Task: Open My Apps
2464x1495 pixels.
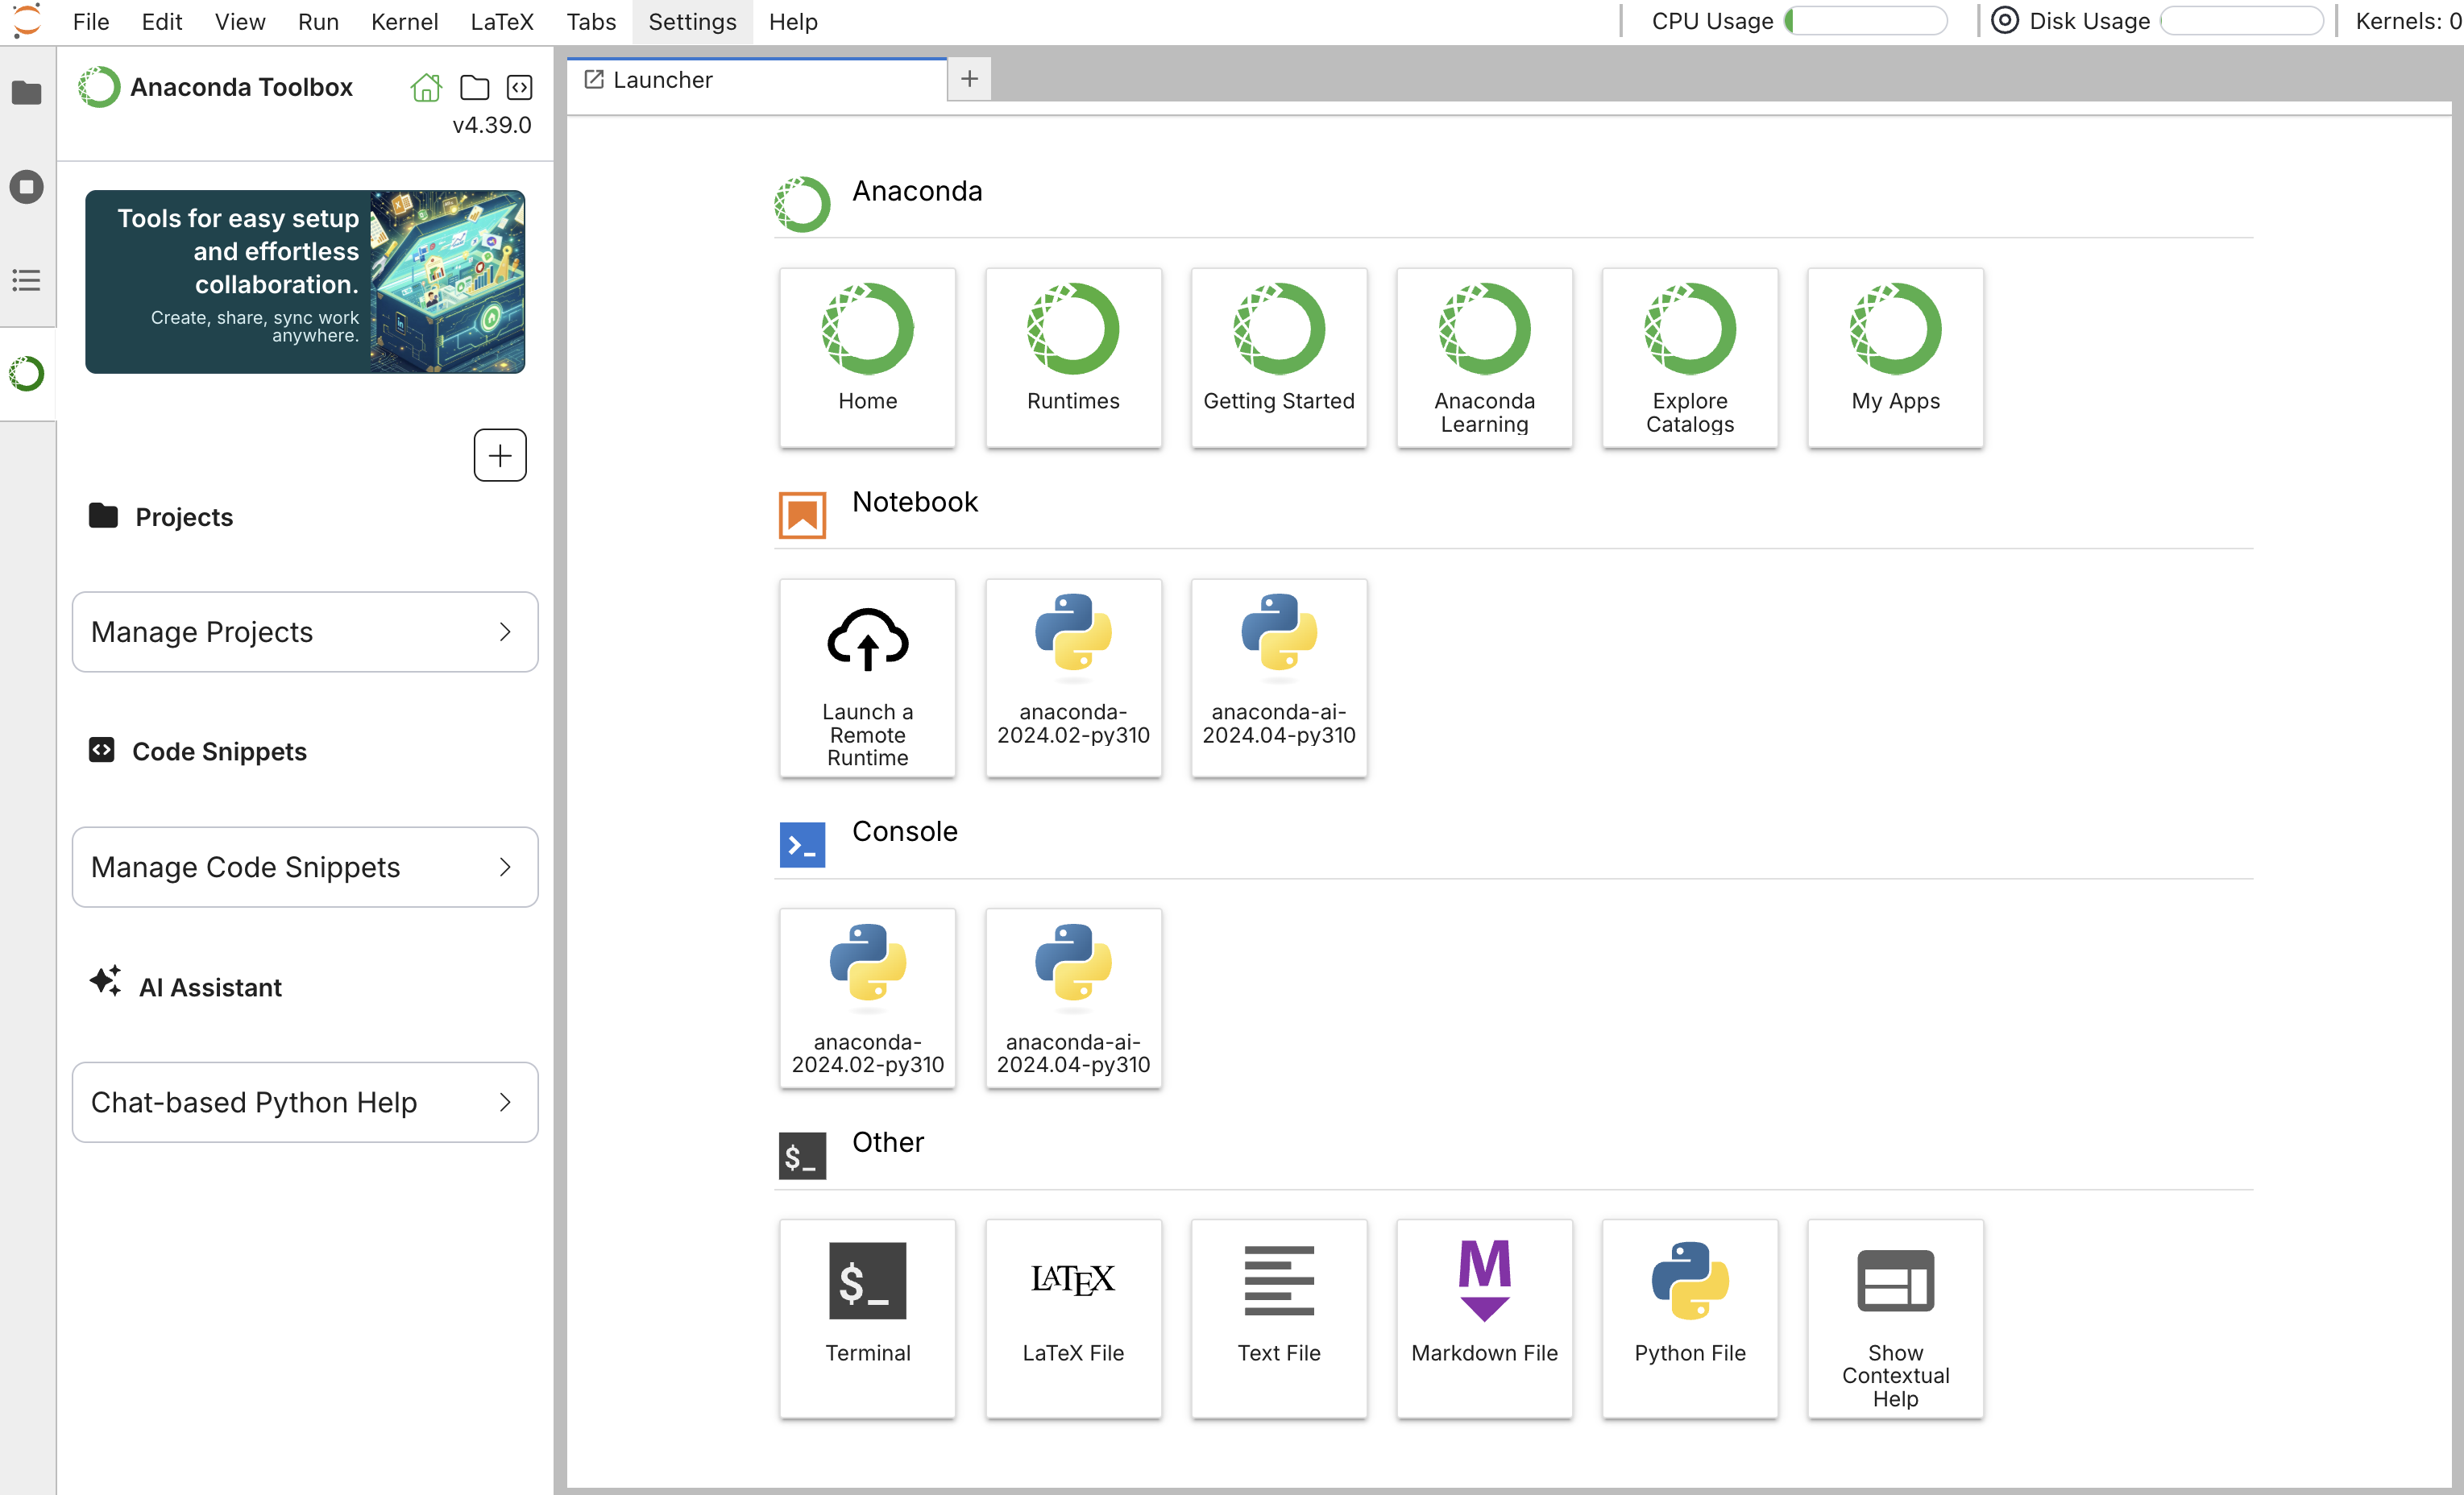Action: [x=1894, y=357]
